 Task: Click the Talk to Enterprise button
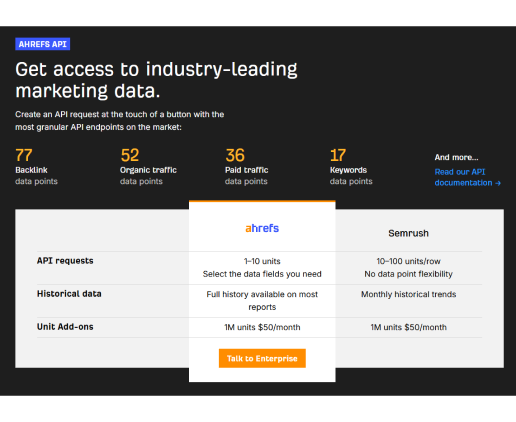click(262, 358)
